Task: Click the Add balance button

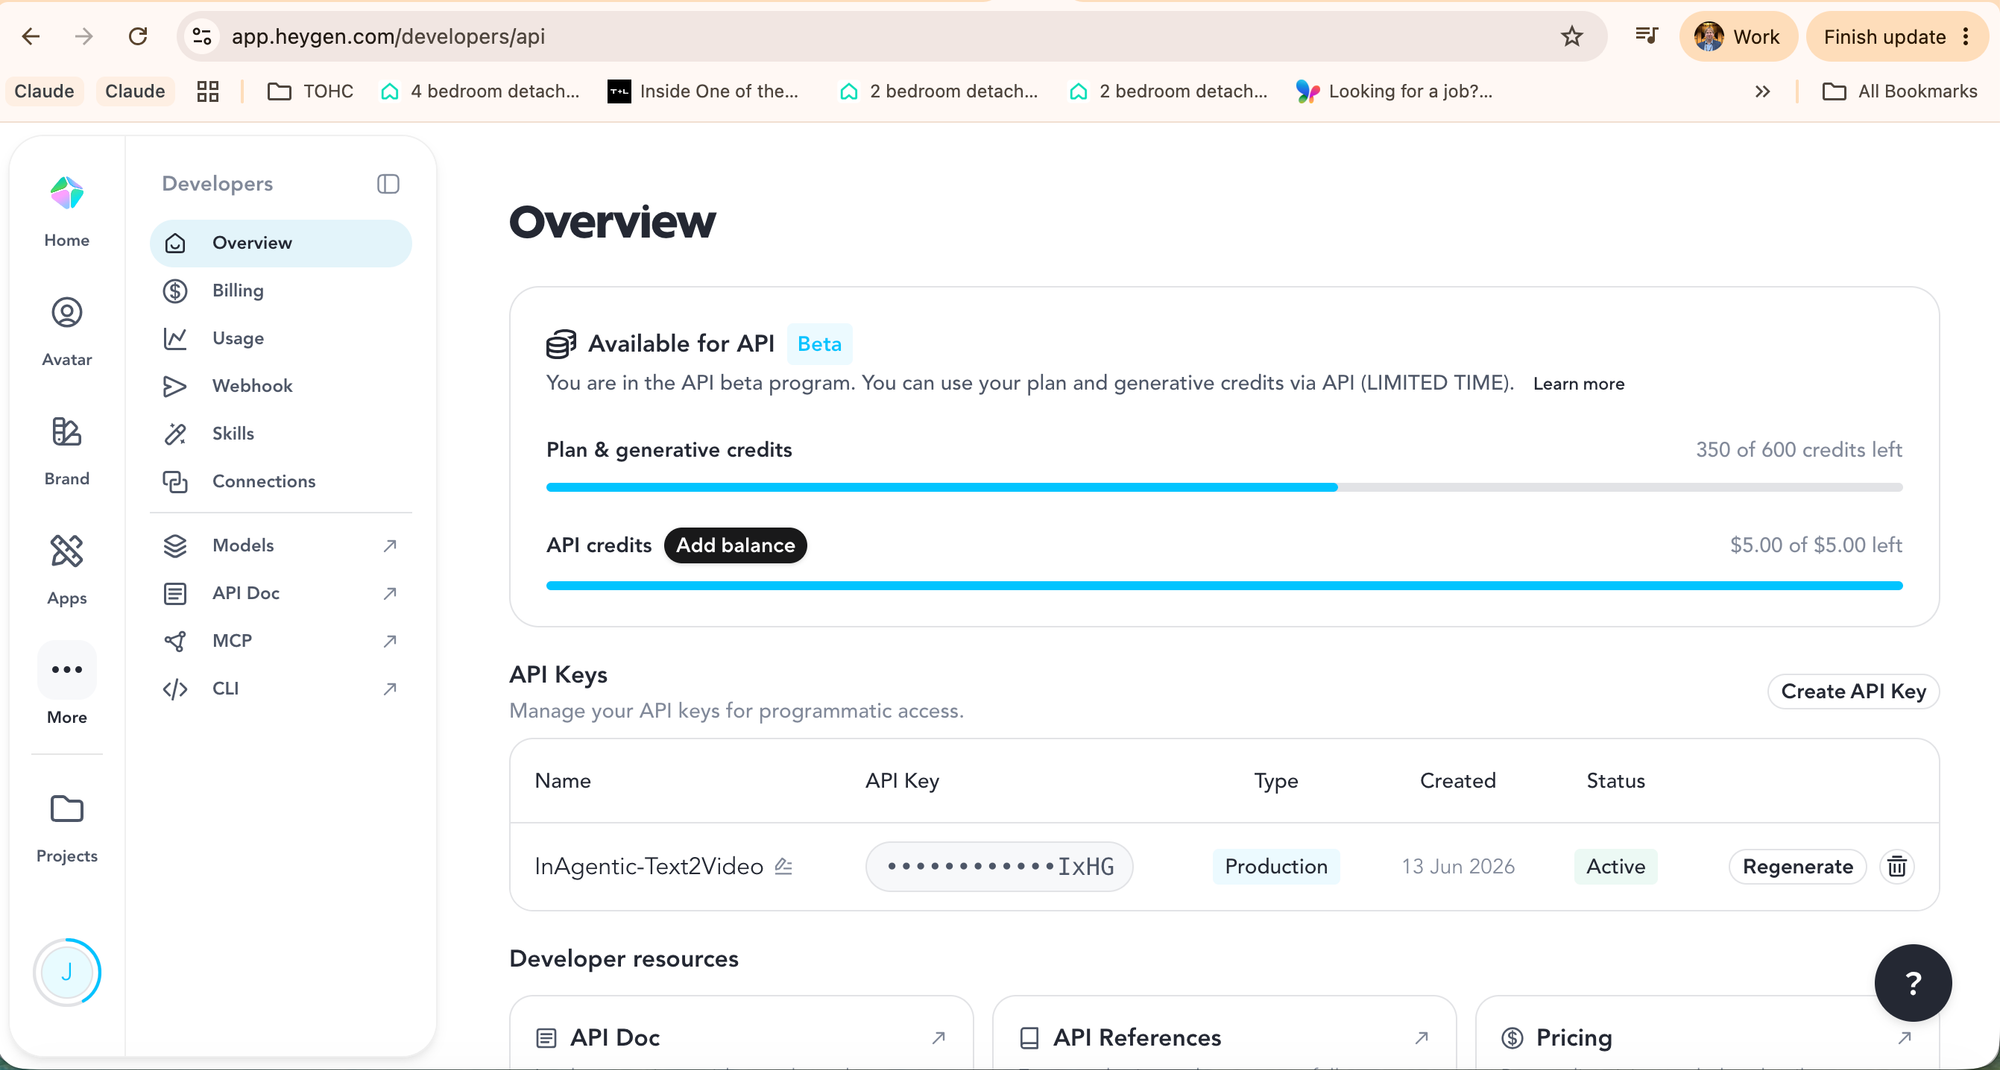Action: [x=735, y=545]
